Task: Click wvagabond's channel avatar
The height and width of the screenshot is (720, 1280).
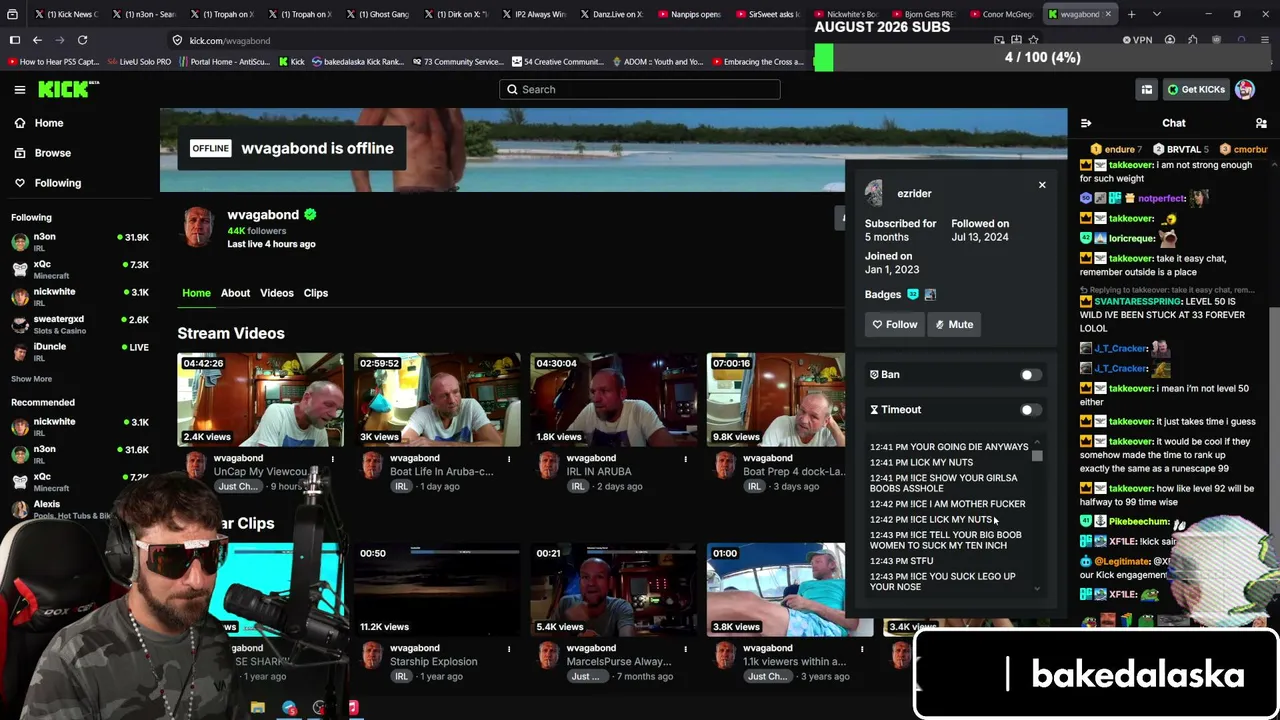Action: (198, 228)
